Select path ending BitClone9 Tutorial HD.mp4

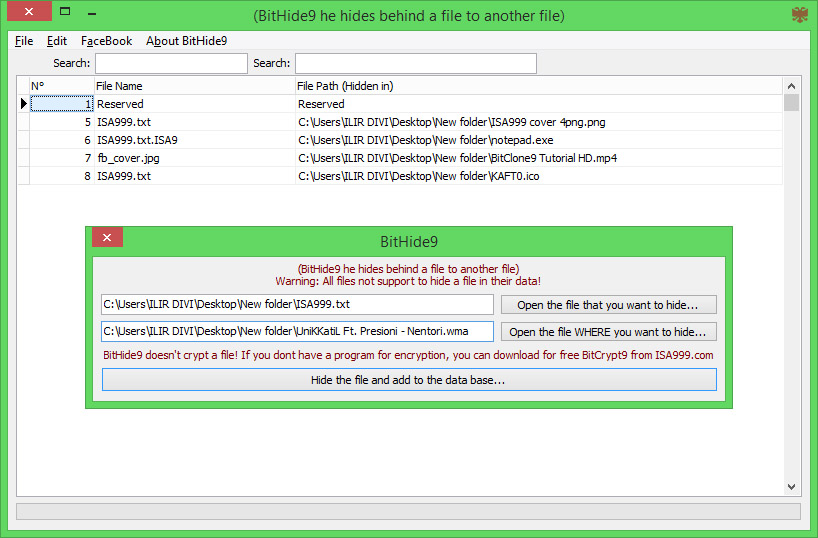(538, 158)
